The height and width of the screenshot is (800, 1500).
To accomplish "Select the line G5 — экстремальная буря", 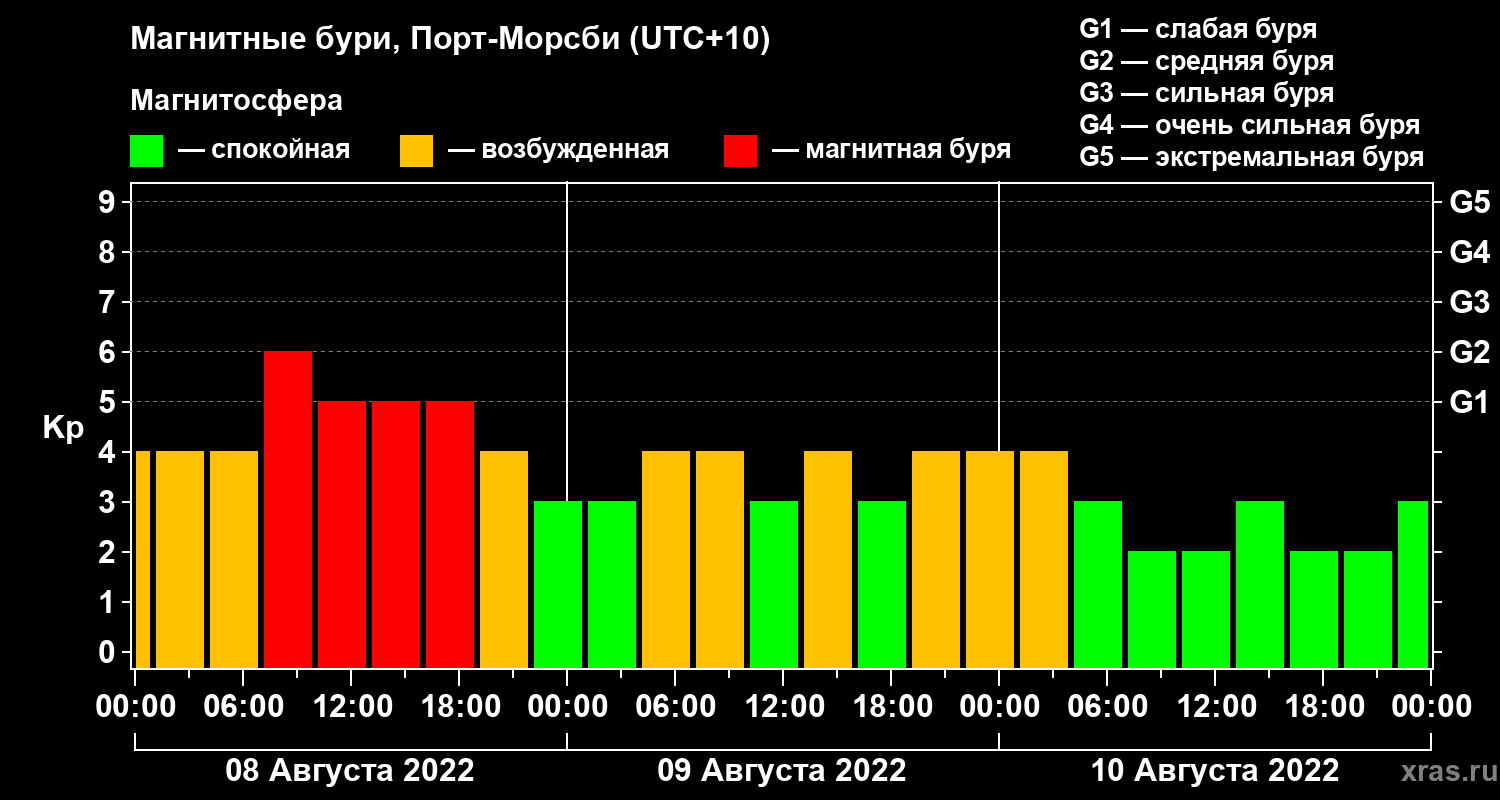I will pyautogui.click(x=1252, y=157).
